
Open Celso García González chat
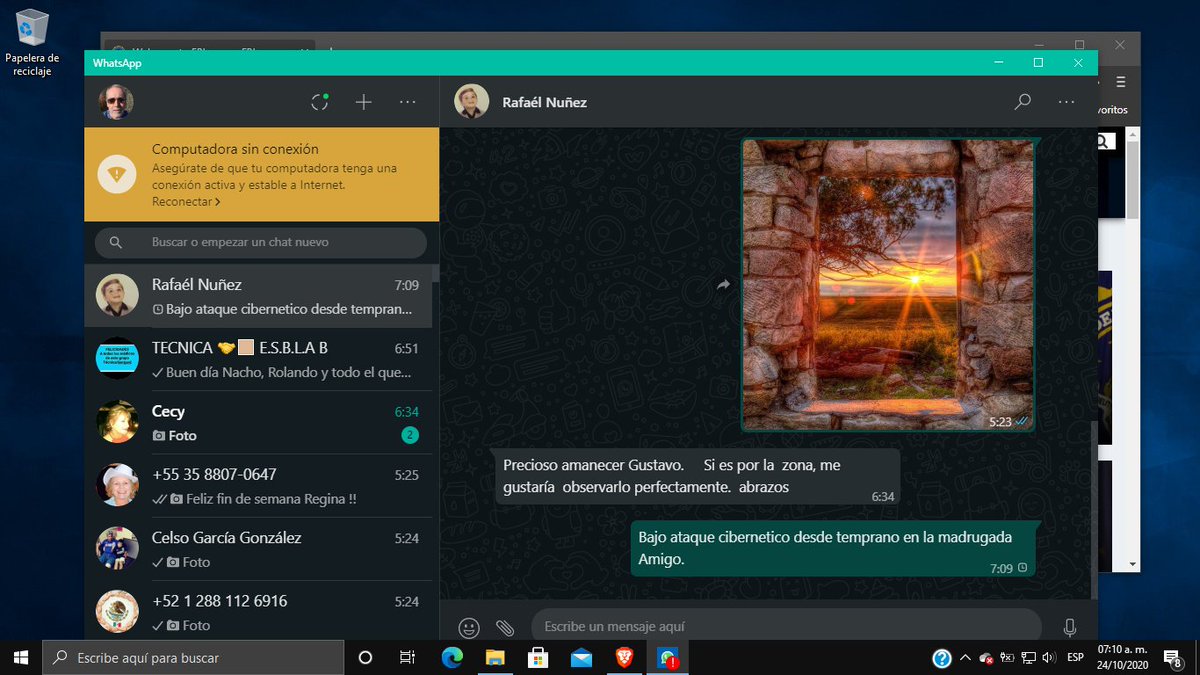click(258, 548)
